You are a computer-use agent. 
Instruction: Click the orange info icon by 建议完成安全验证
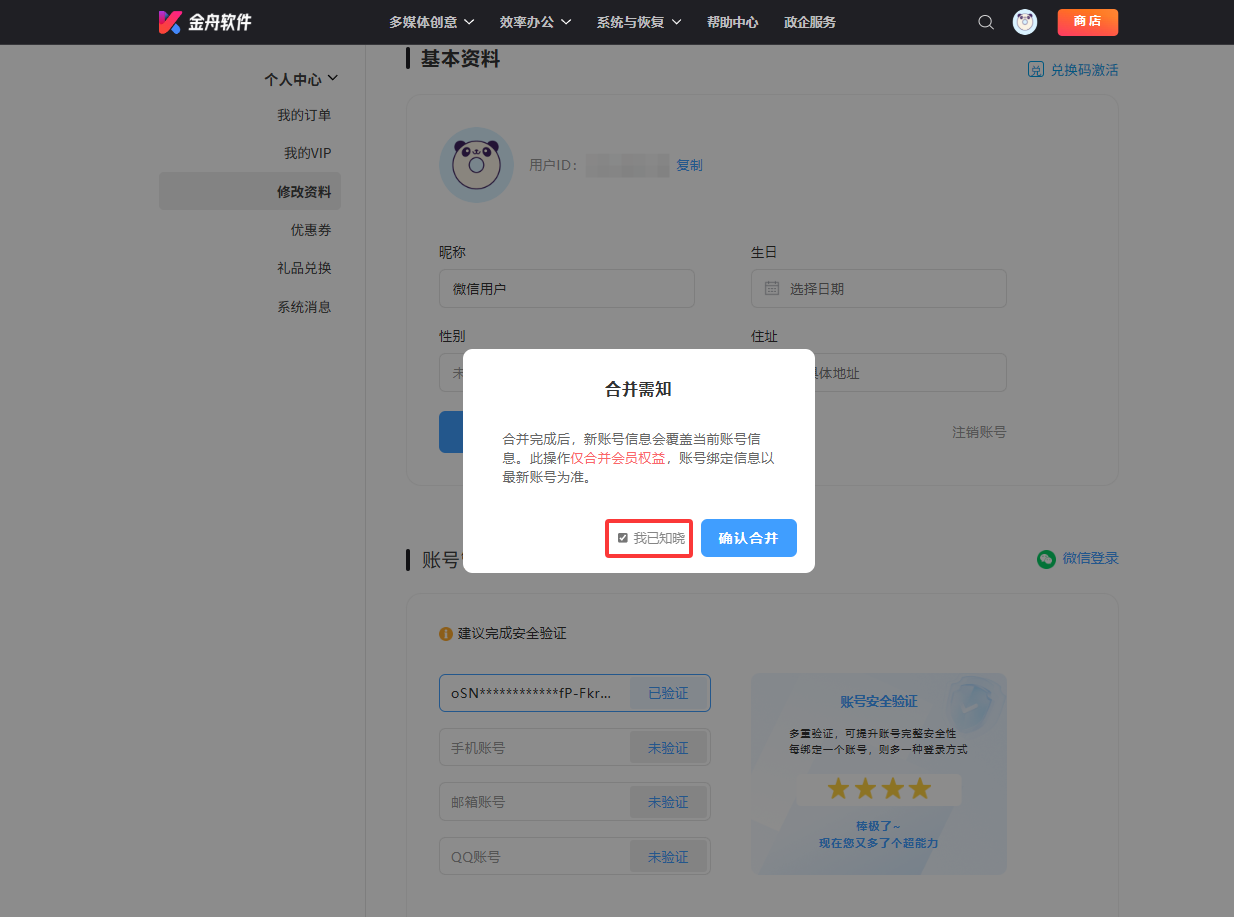coord(446,634)
